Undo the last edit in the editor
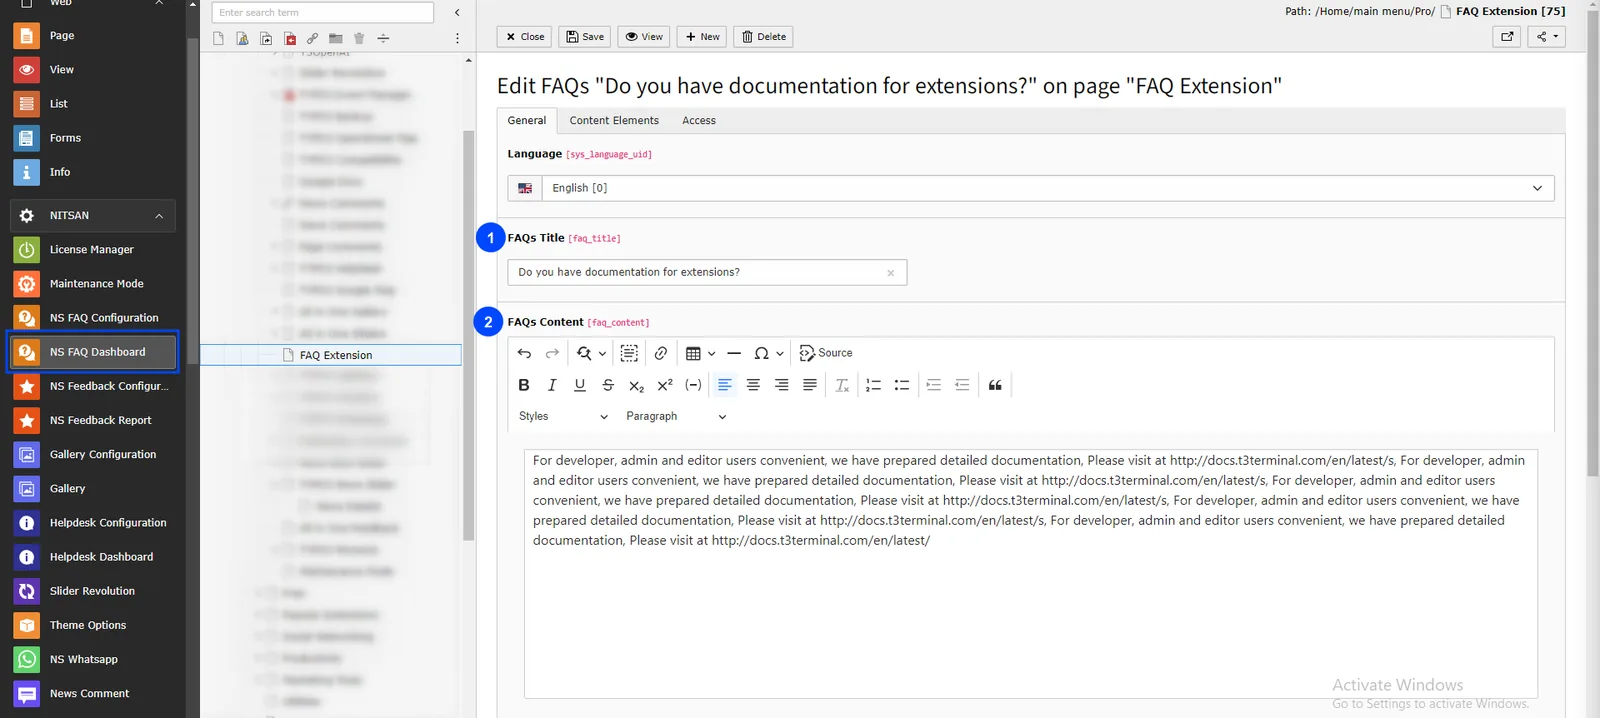 click(x=524, y=353)
